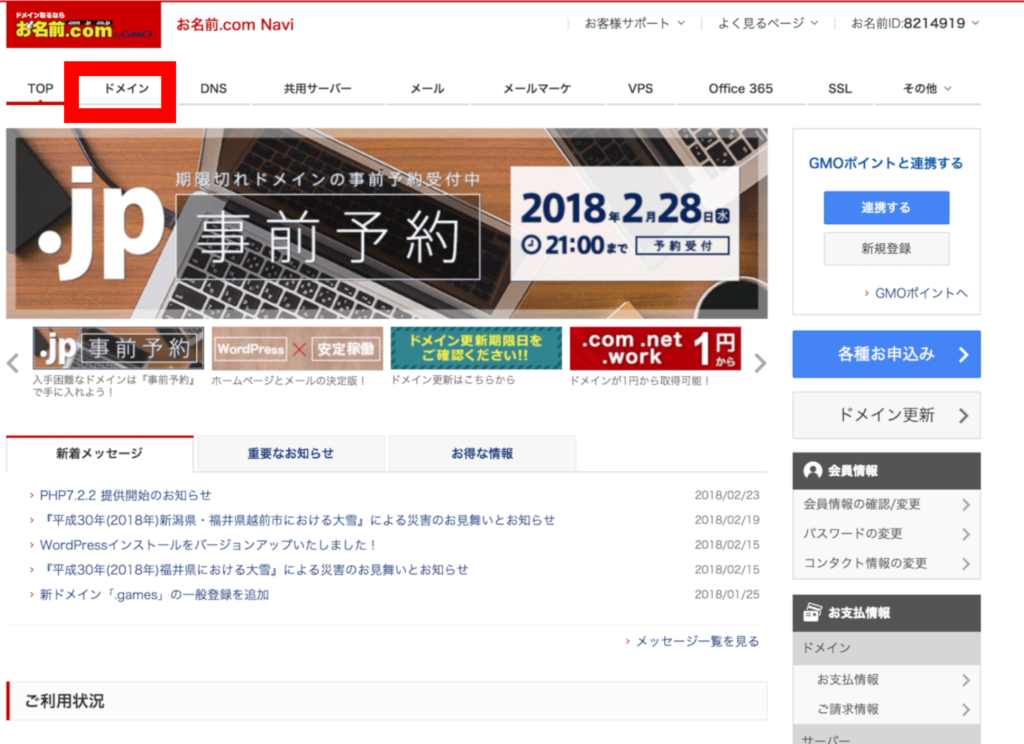The width and height of the screenshot is (1024, 744).
Task: Click メッセージ一覧を見る link
Action: (x=697, y=641)
